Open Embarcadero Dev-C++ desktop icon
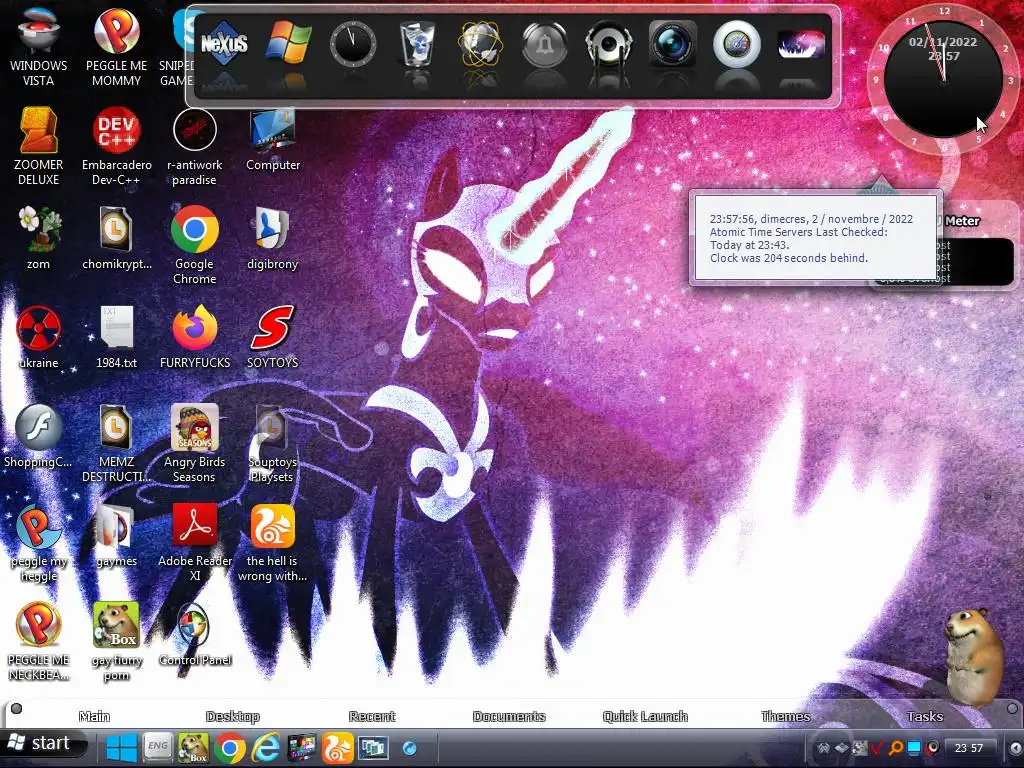This screenshot has width=1024, height=768. [x=116, y=146]
